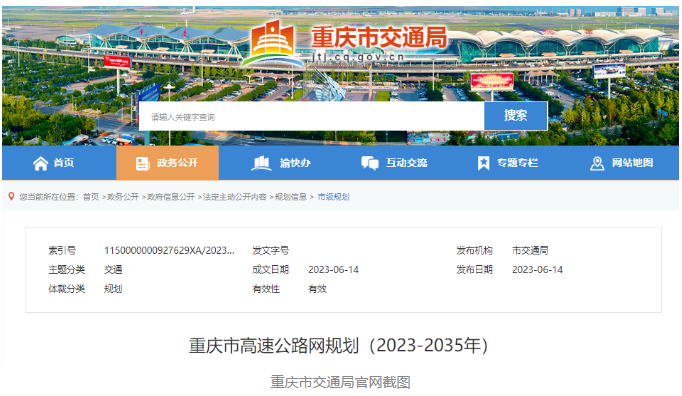The height and width of the screenshot is (396, 682).
Task: Click the 发布机构 label
Action: point(475,250)
